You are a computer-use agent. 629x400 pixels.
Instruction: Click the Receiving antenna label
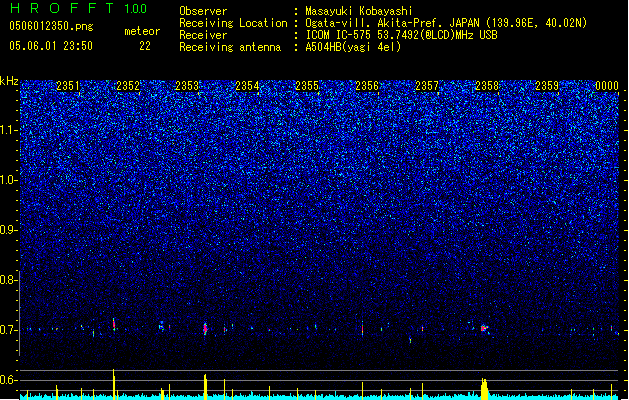point(230,47)
